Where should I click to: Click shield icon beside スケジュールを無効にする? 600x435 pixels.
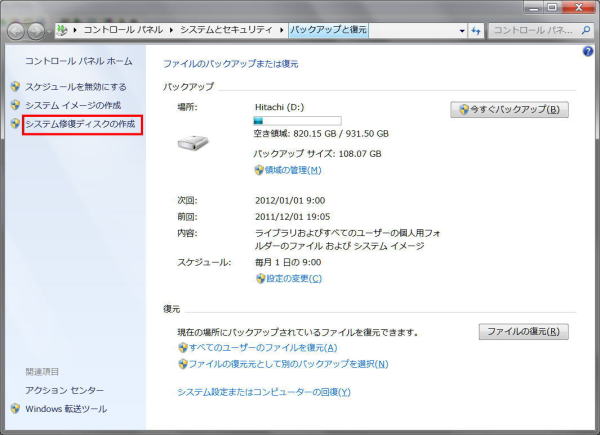coord(15,86)
